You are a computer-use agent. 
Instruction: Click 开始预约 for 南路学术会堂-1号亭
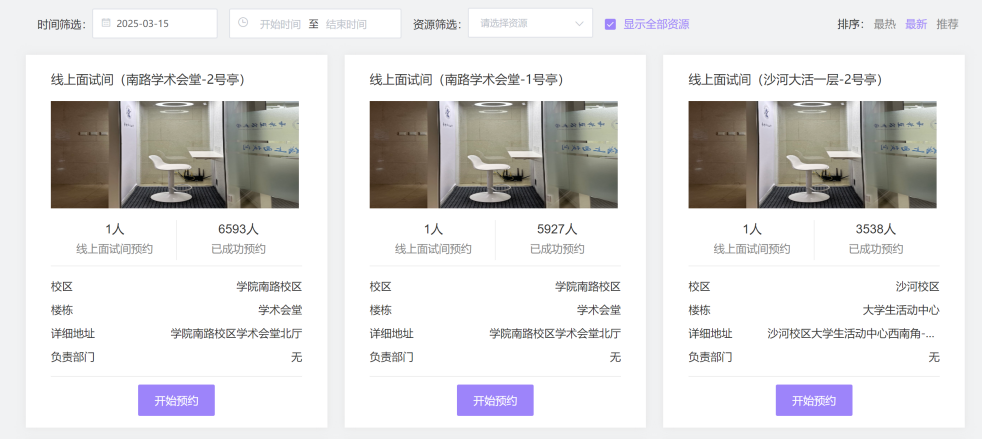(495, 400)
